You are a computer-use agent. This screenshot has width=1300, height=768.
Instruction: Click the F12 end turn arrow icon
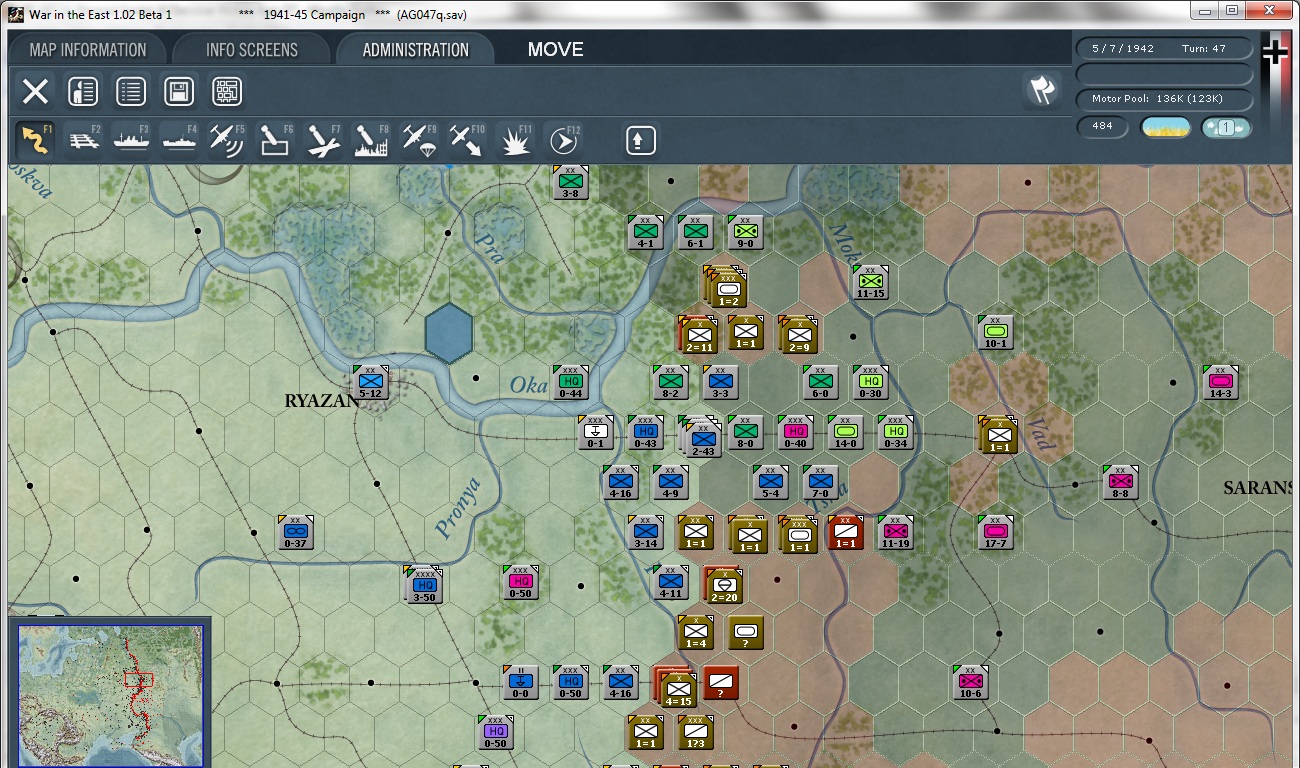[564, 140]
